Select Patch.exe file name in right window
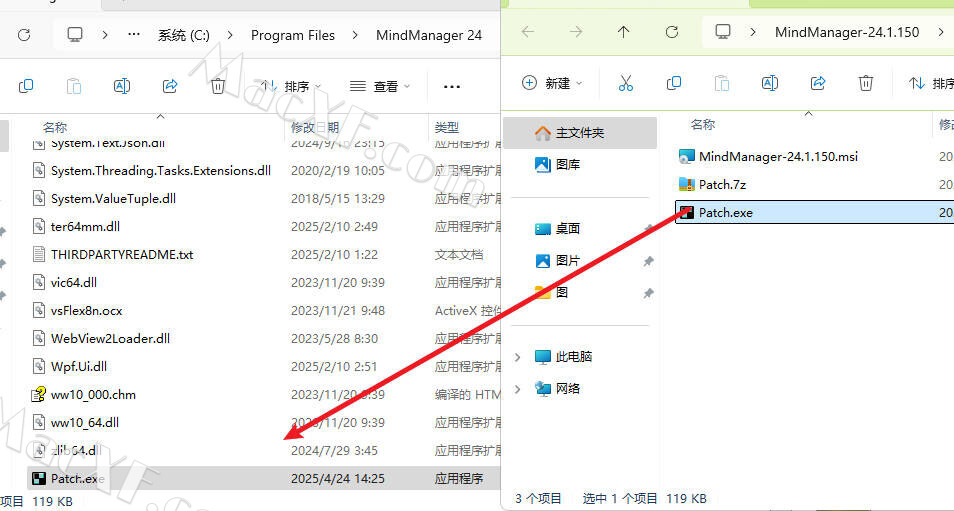Image resolution: width=954 pixels, height=511 pixels. tap(726, 213)
